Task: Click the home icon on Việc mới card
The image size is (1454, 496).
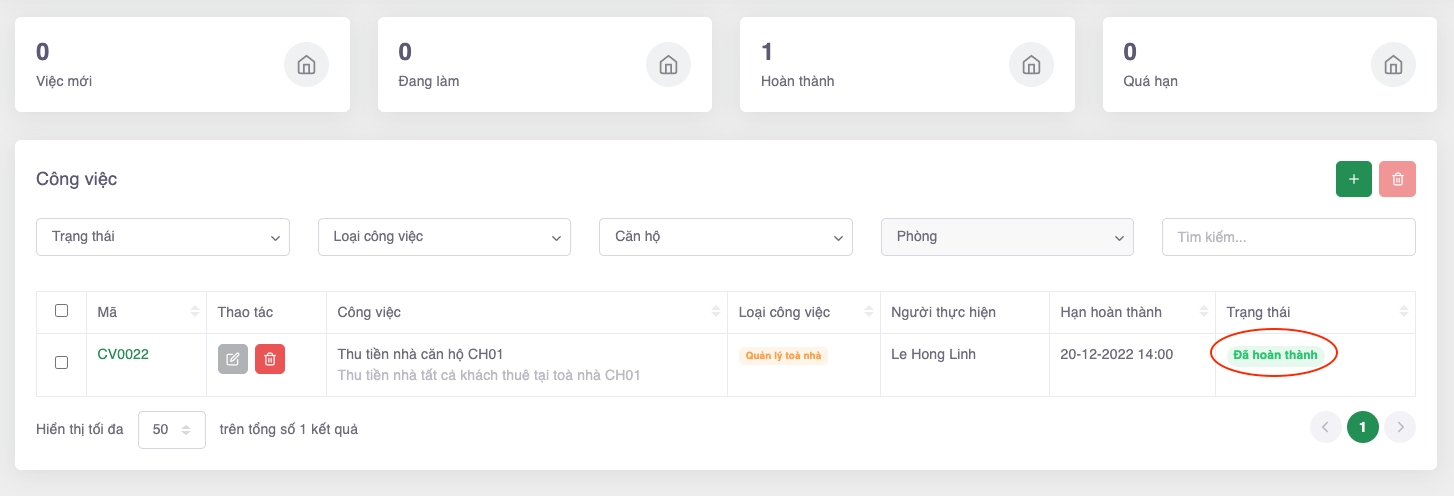Action: click(x=306, y=65)
